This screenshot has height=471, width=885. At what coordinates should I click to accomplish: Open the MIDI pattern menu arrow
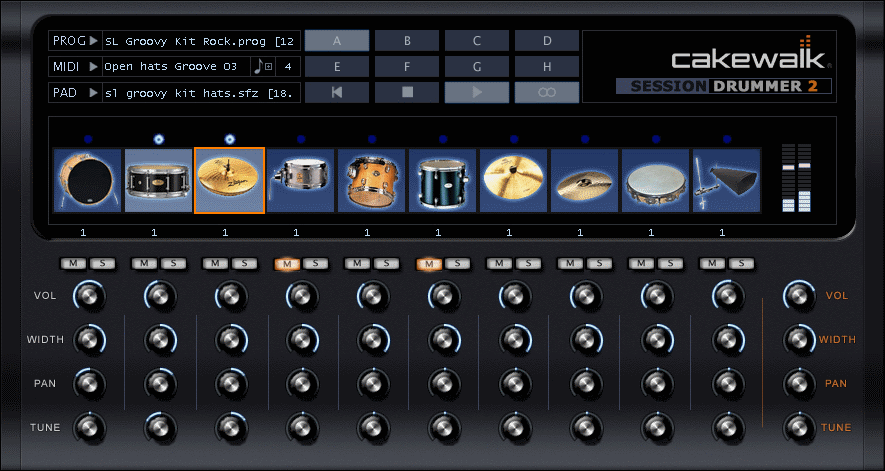(x=93, y=67)
